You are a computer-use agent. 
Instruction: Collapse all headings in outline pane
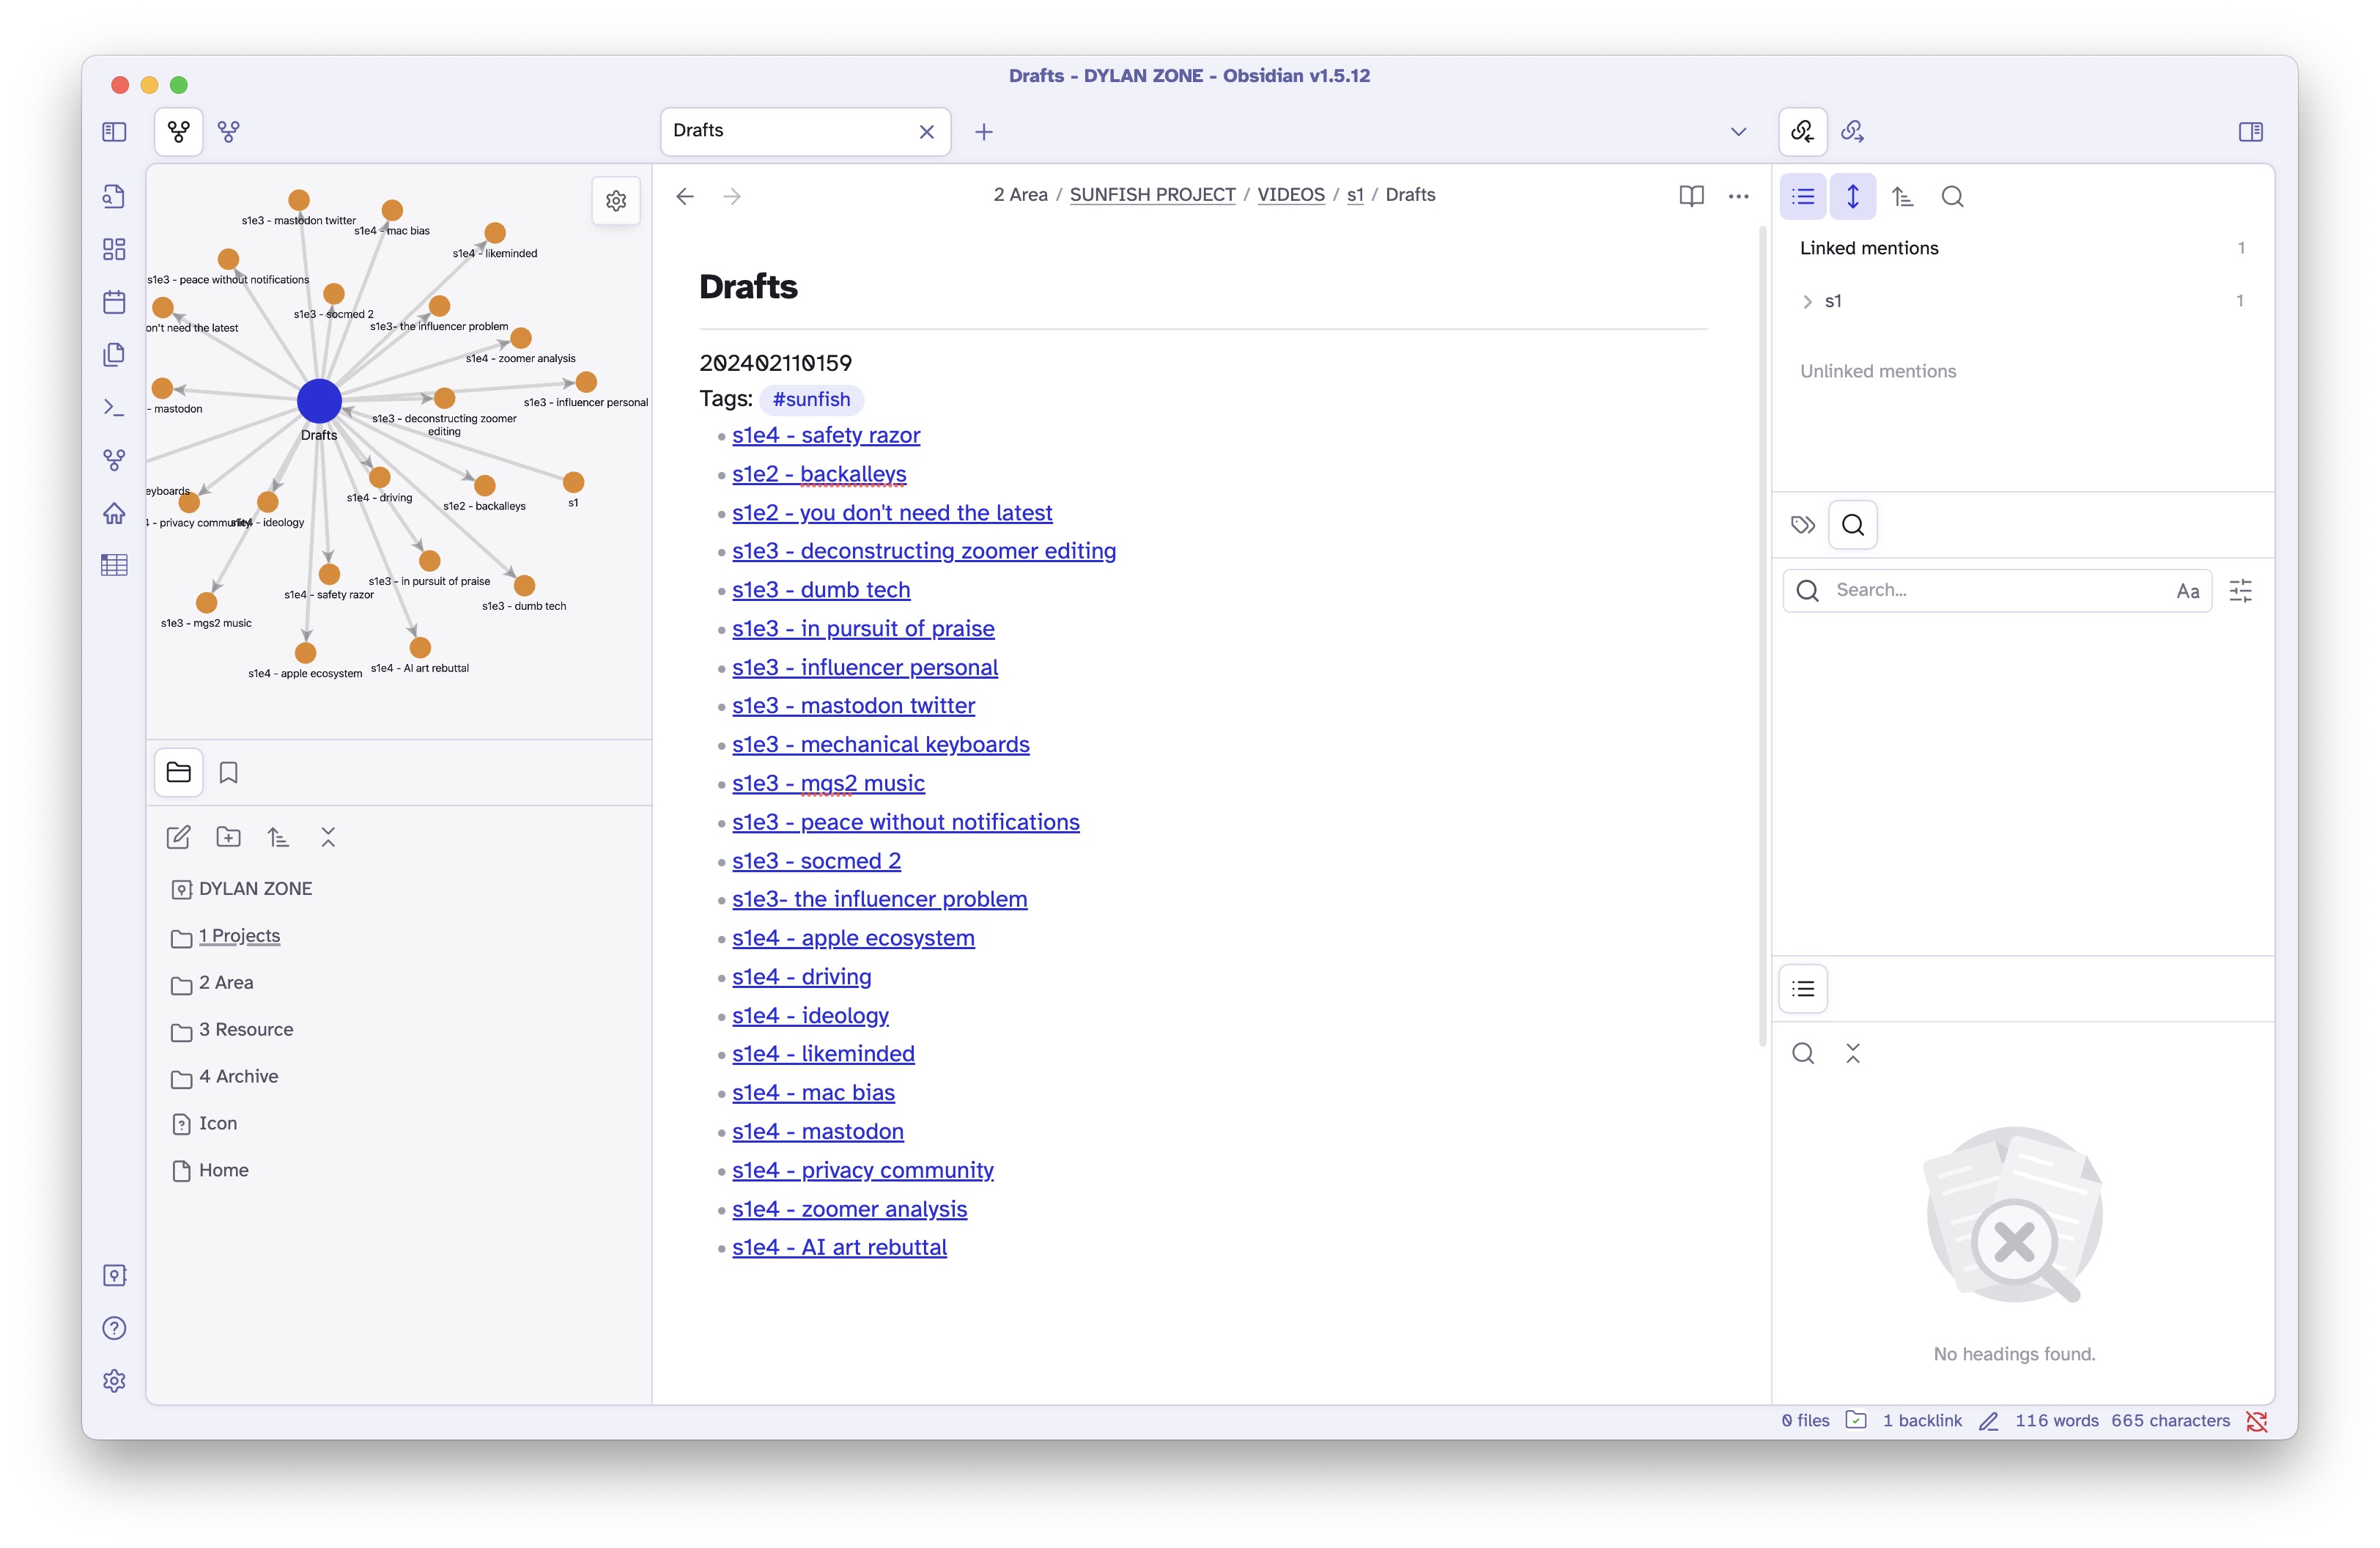coord(1852,1053)
